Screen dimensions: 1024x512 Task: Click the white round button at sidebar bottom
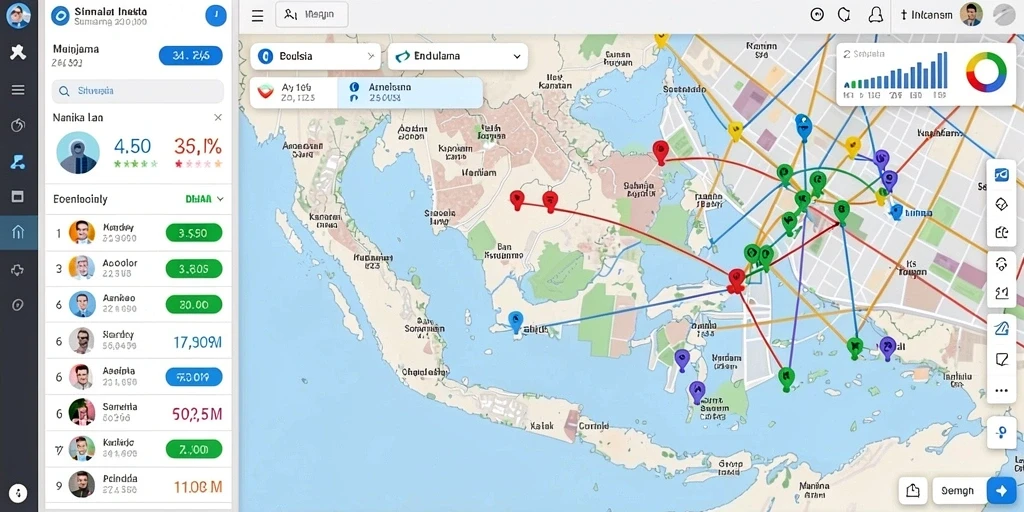tap(18, 493)
